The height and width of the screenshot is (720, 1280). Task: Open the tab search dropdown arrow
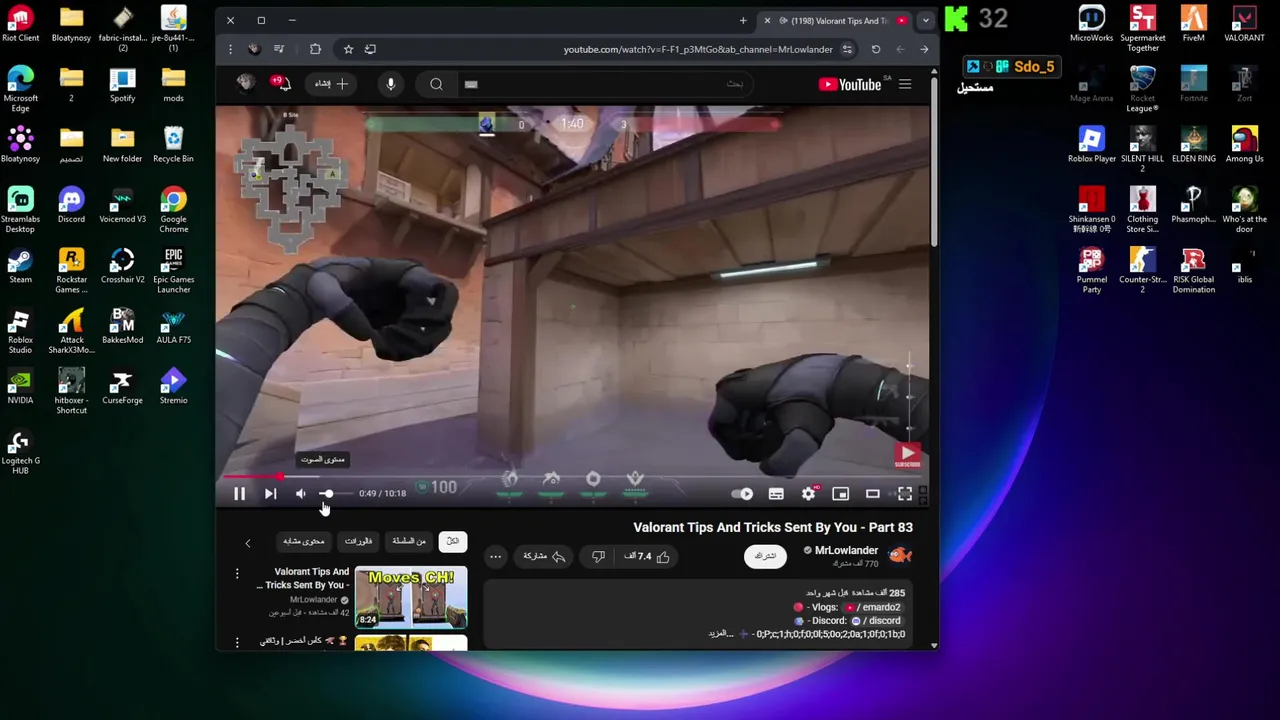(x=925, y=20)
